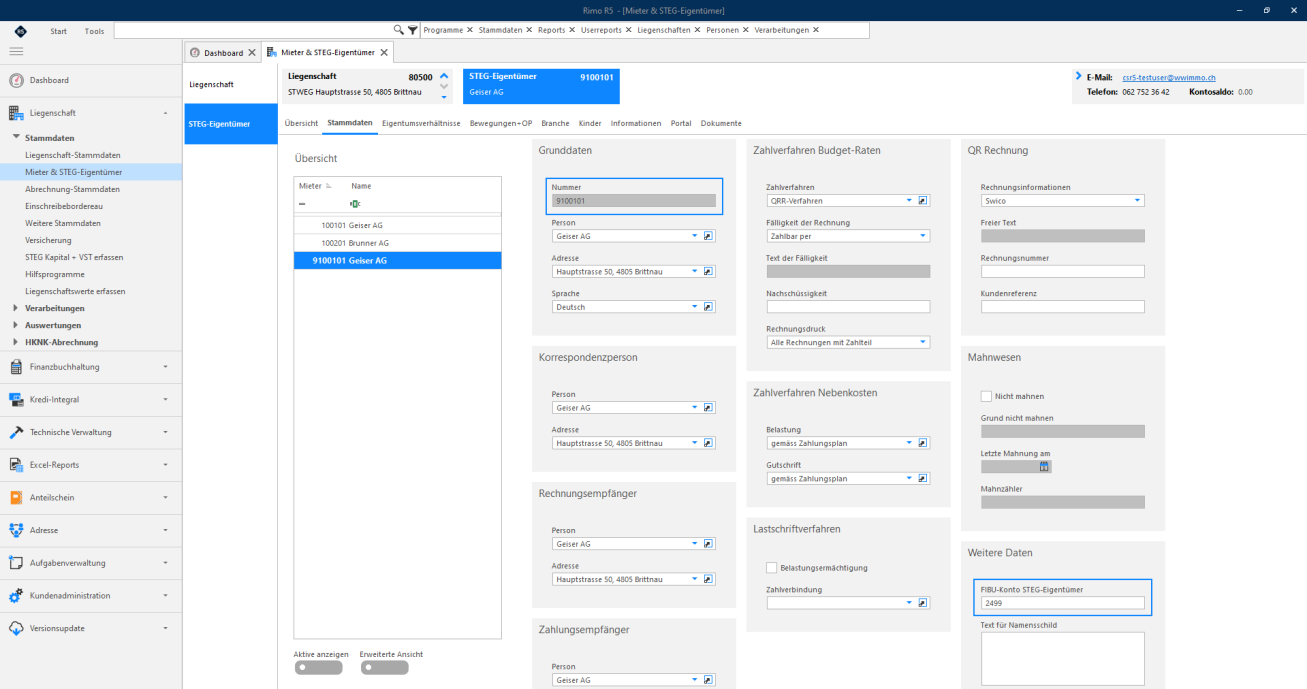
Task: Click the search magnifier icon
Action: coord(399,30)
